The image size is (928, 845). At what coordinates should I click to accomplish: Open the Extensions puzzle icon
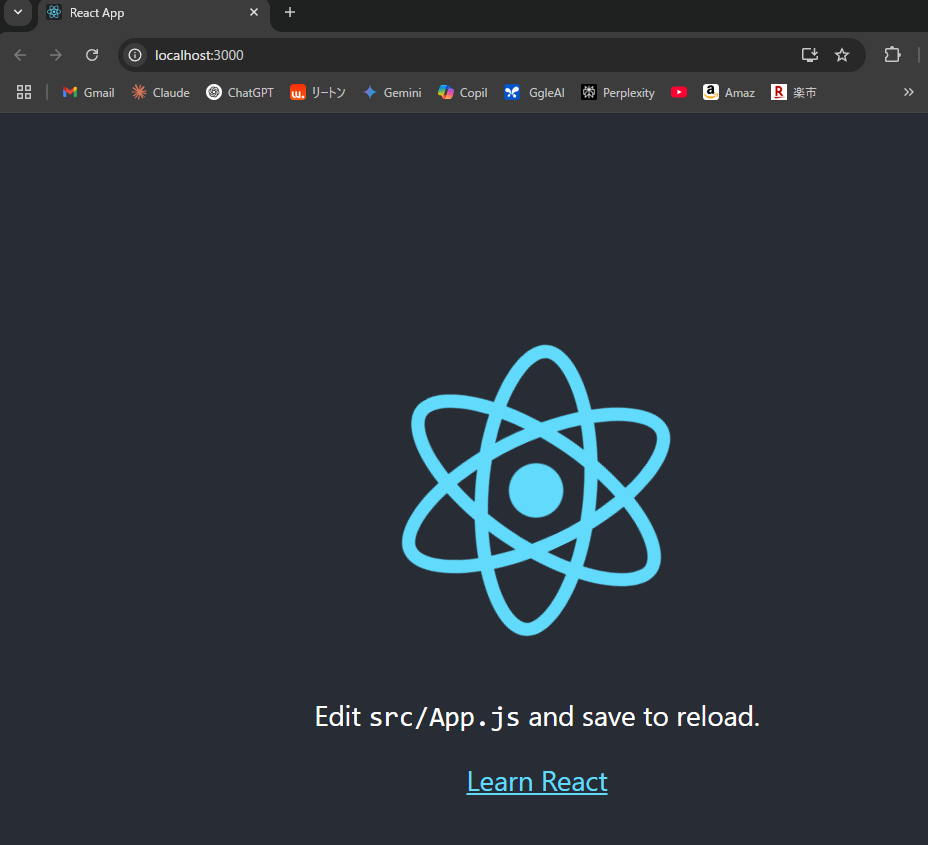(892, 55)
